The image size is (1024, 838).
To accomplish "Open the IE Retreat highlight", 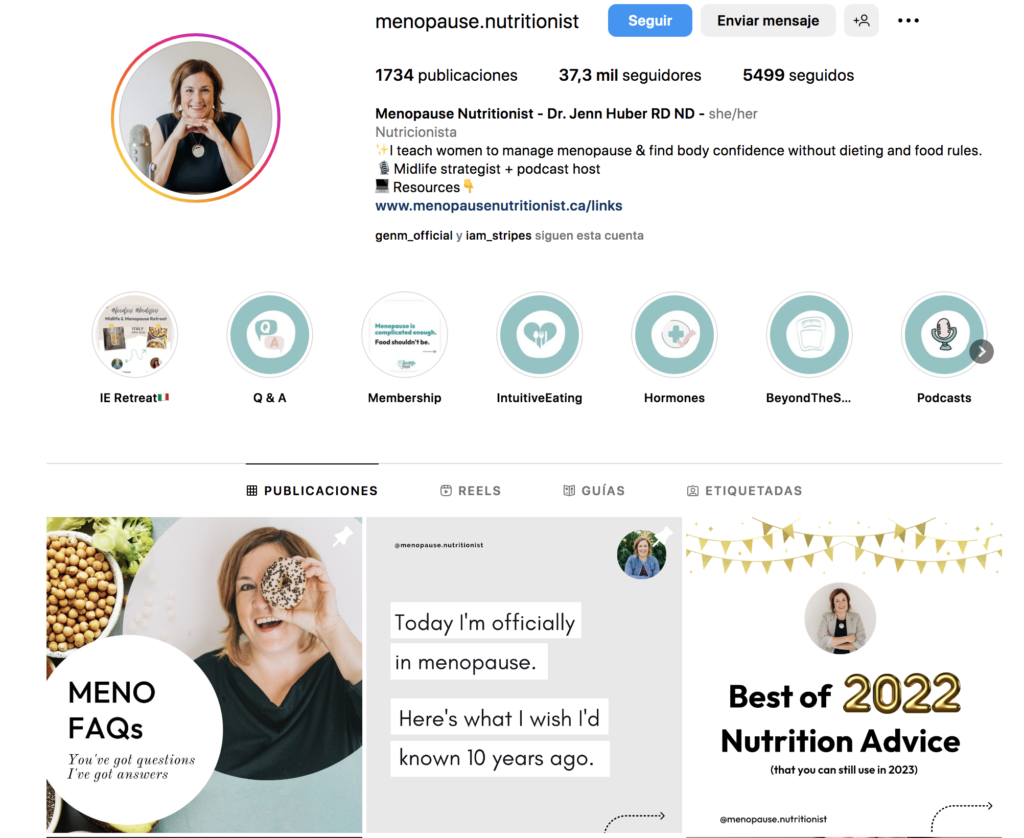I will [x=135, y=334].
